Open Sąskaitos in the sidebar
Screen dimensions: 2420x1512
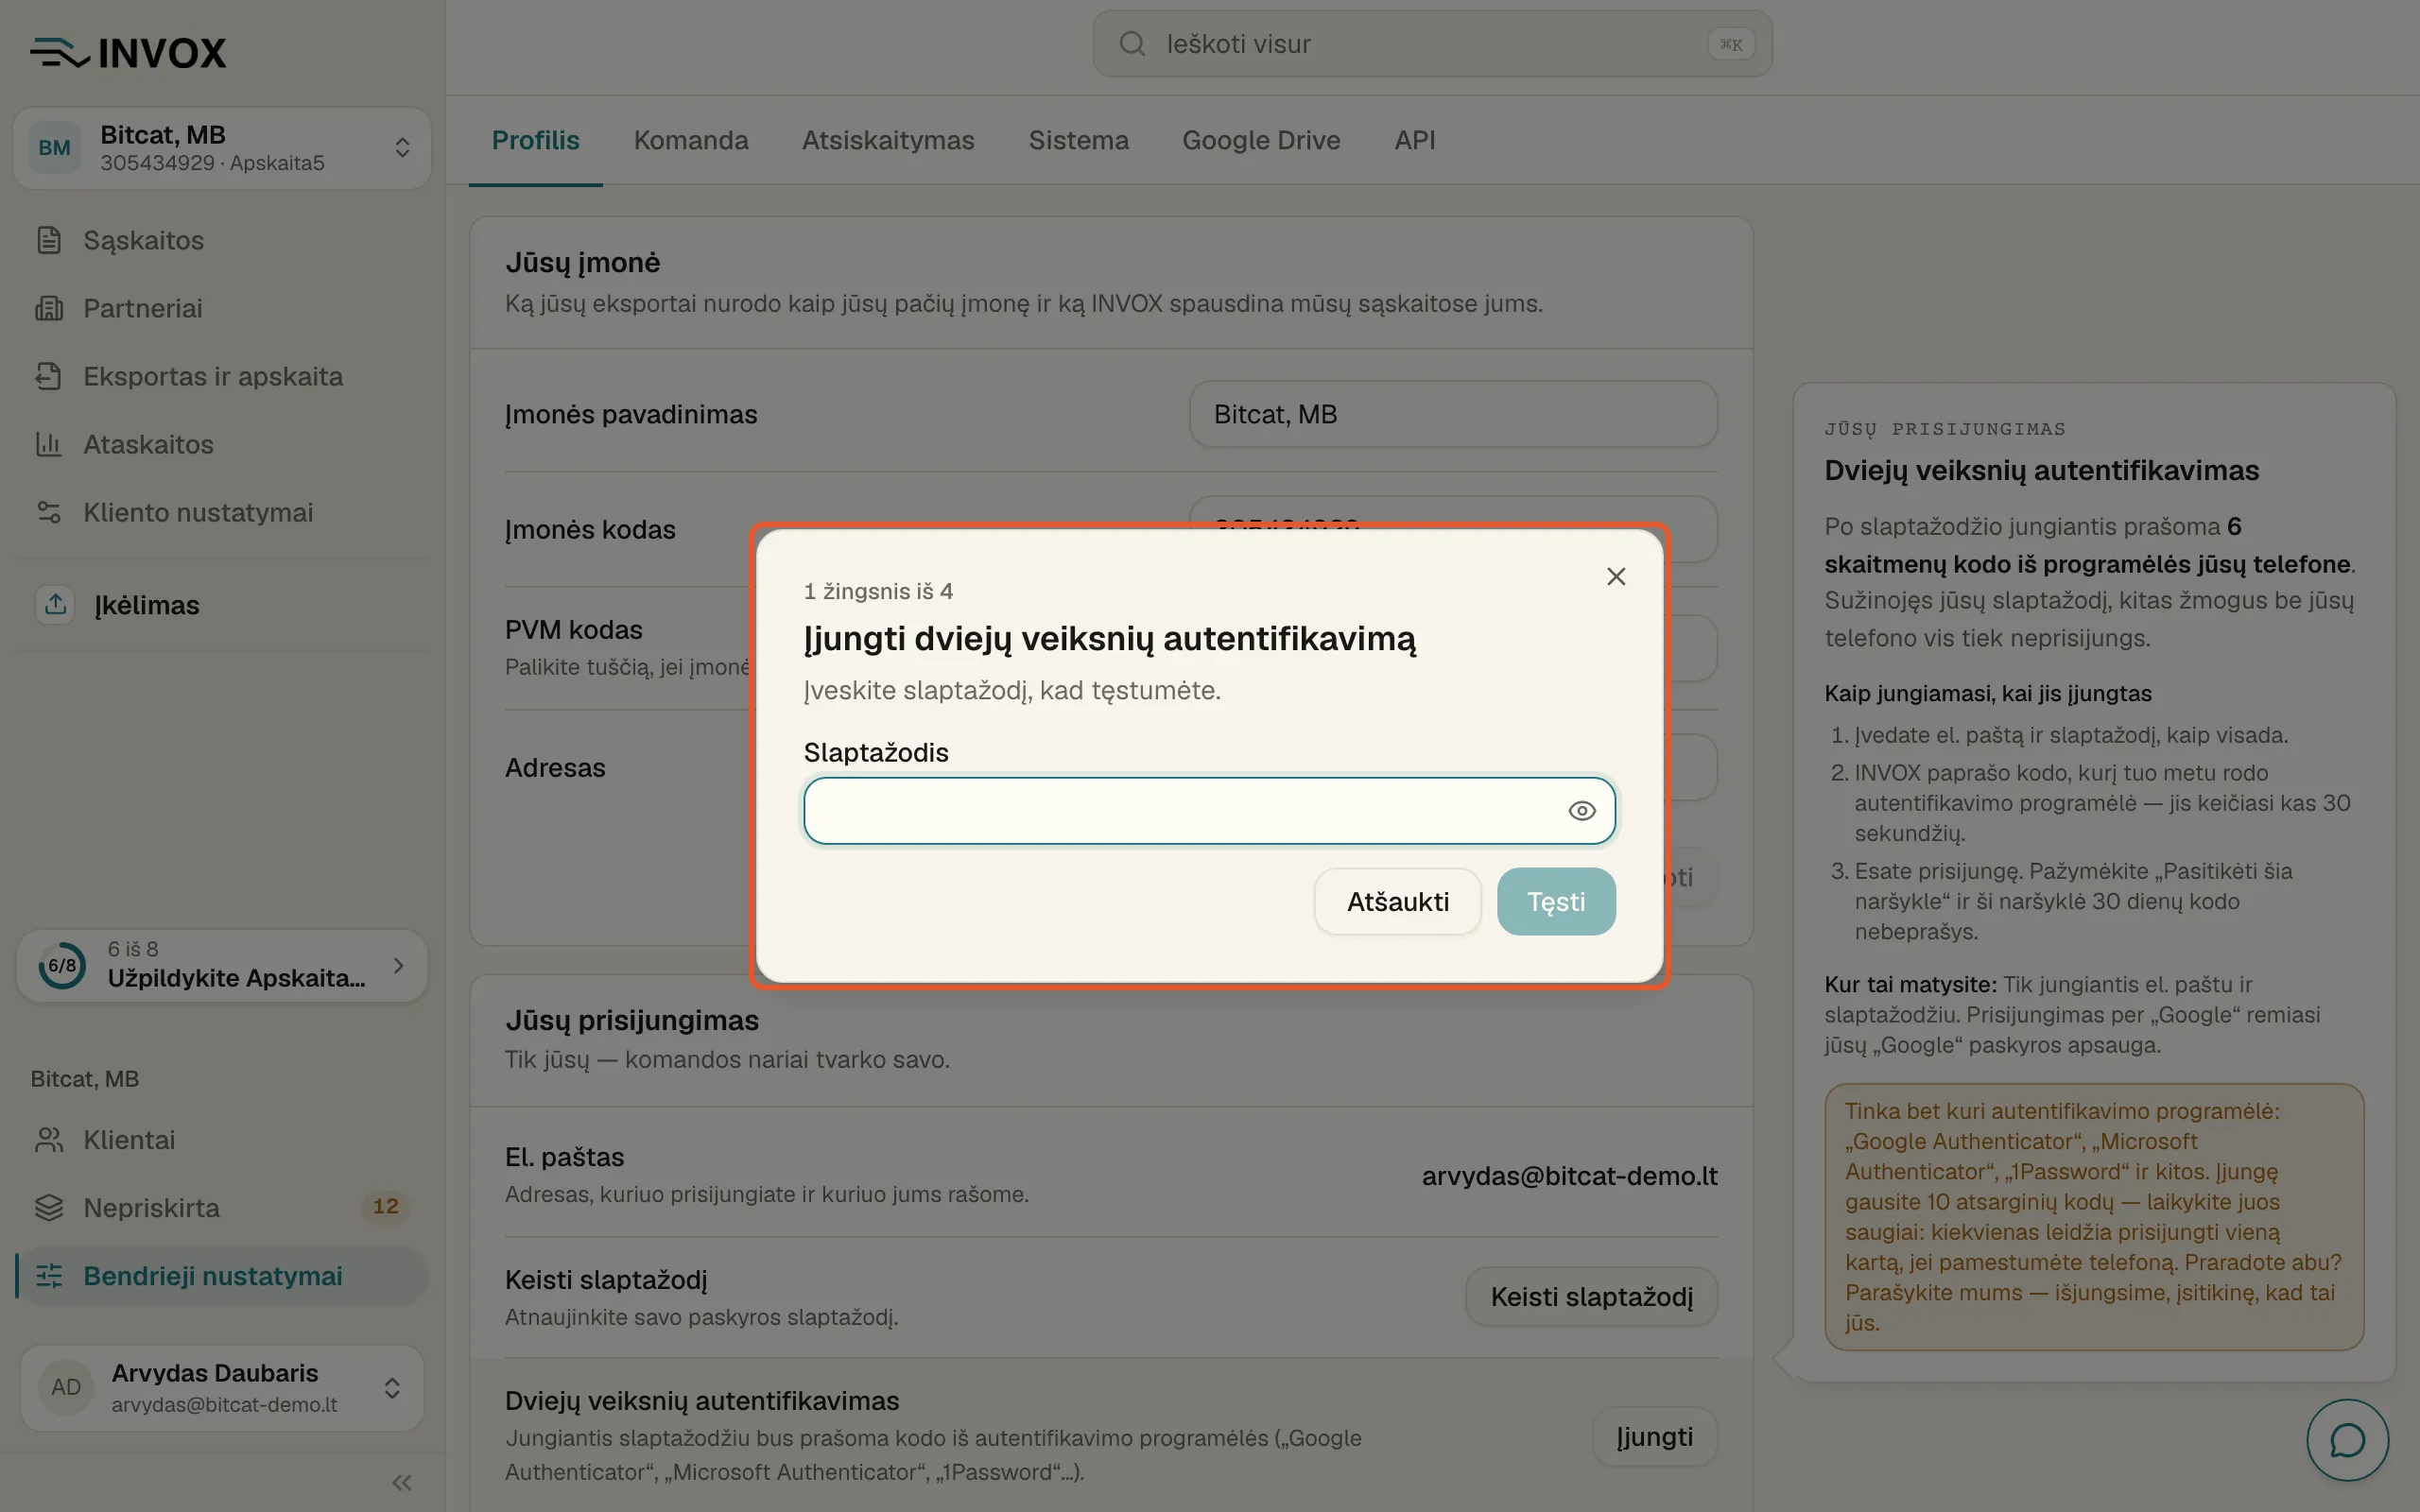[222, 240]
